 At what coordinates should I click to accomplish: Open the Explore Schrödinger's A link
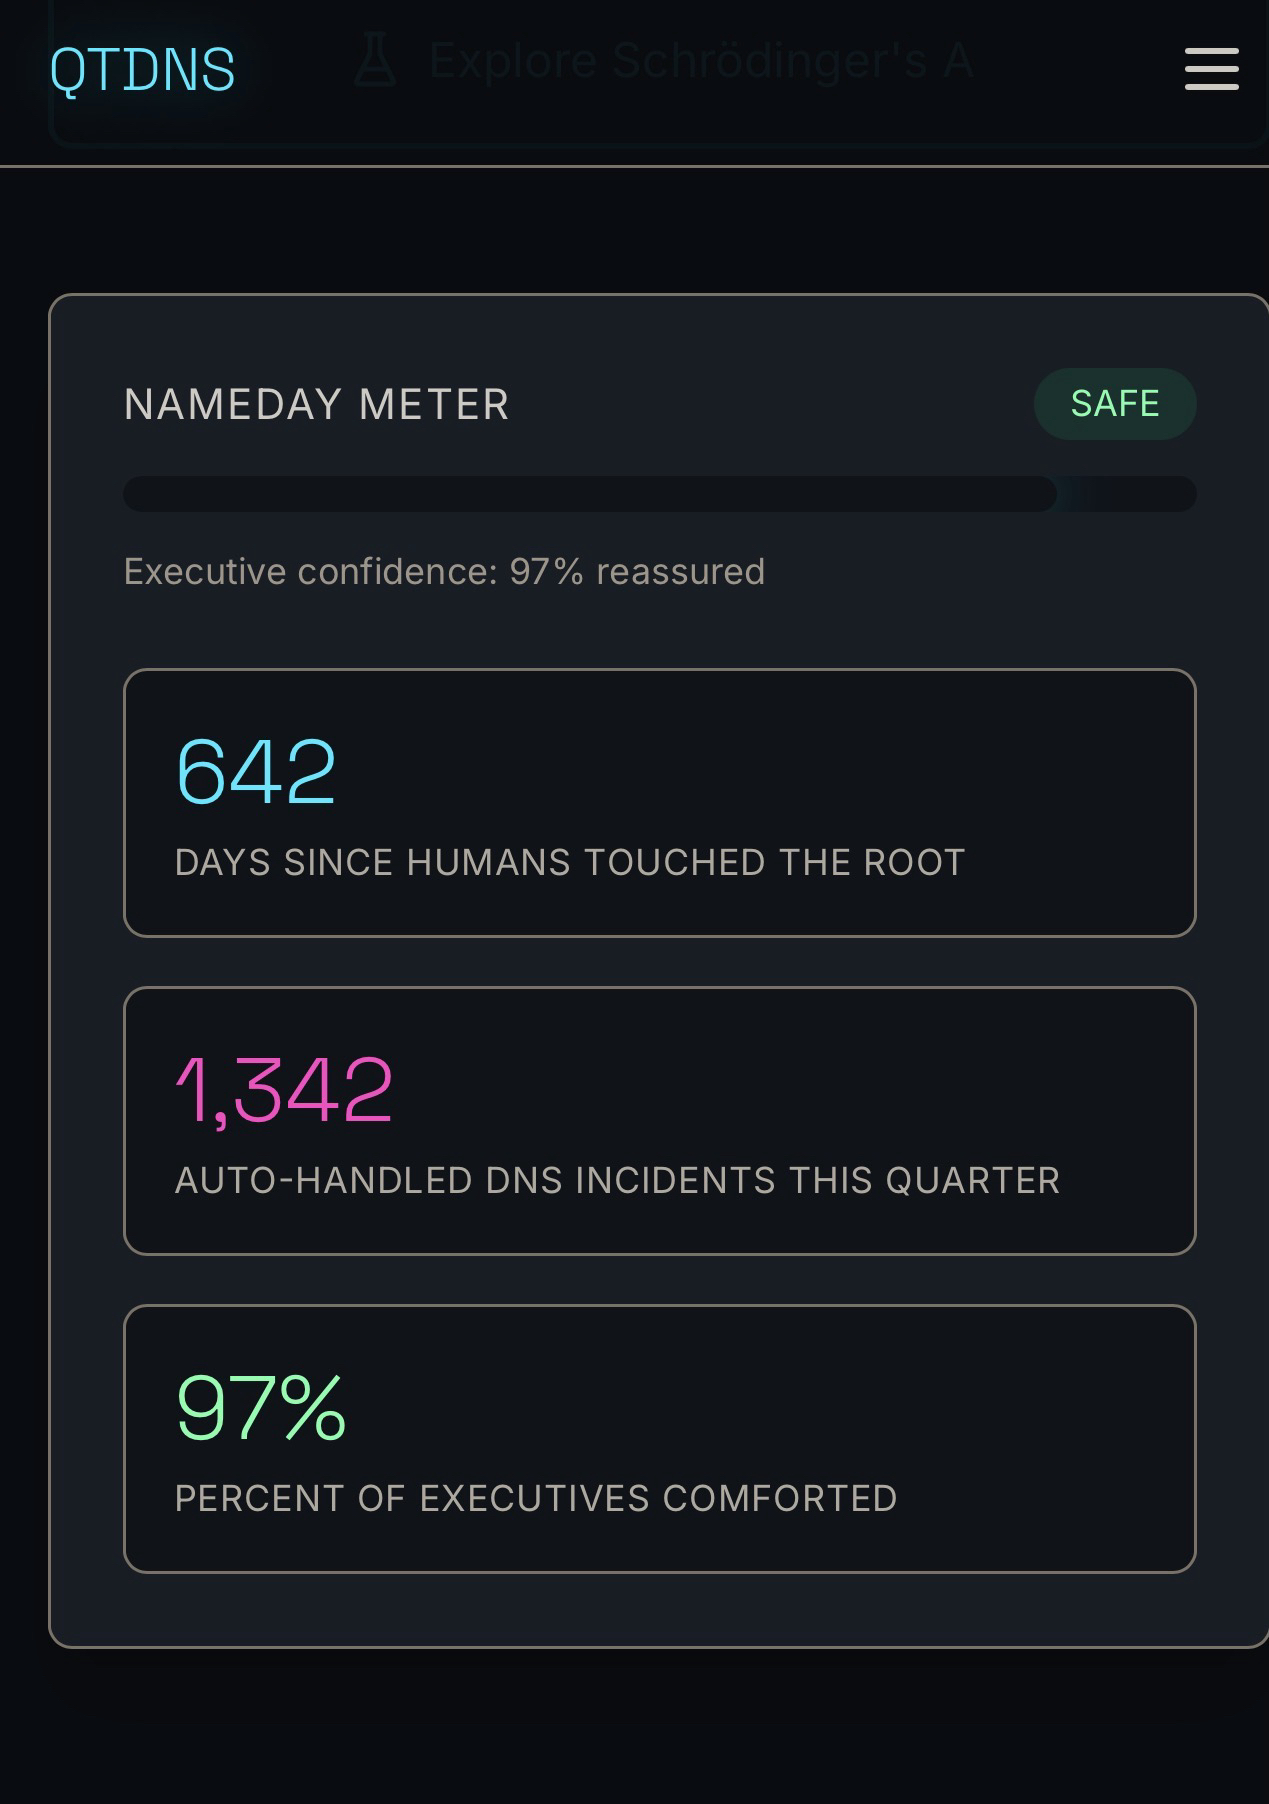click(x=700, y=62)
